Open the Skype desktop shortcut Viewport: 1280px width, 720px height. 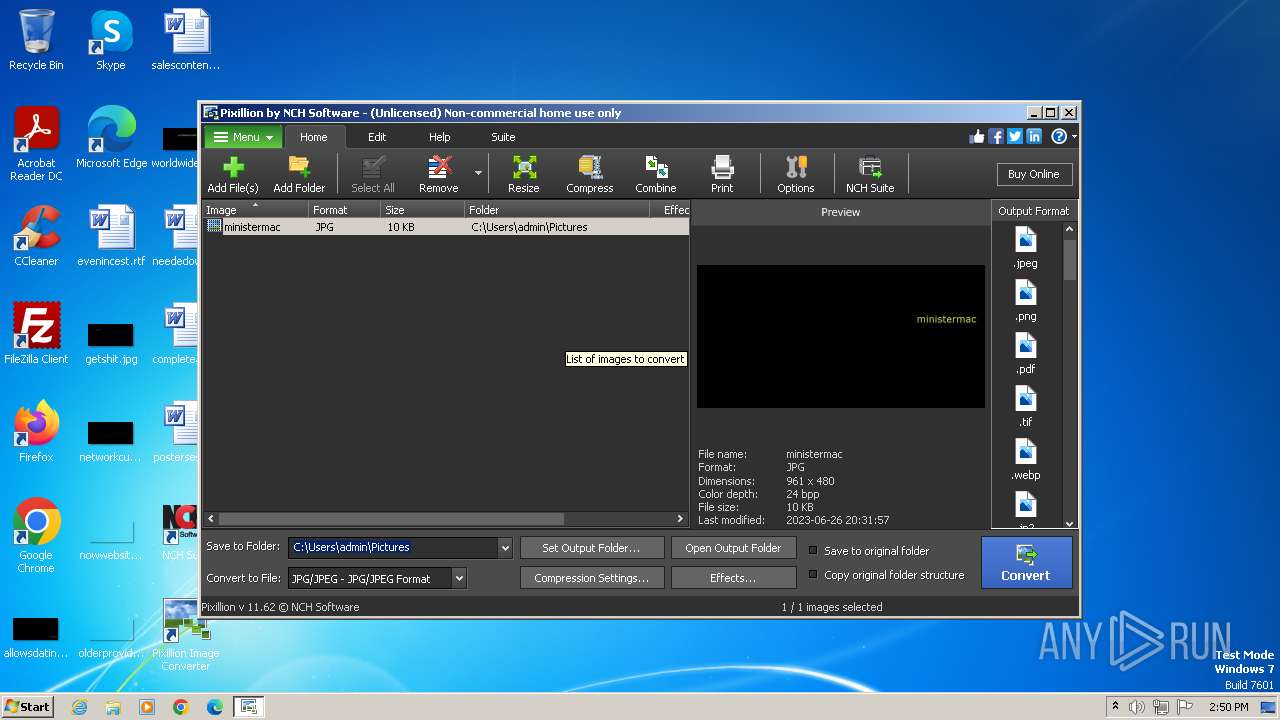point(110,40)
